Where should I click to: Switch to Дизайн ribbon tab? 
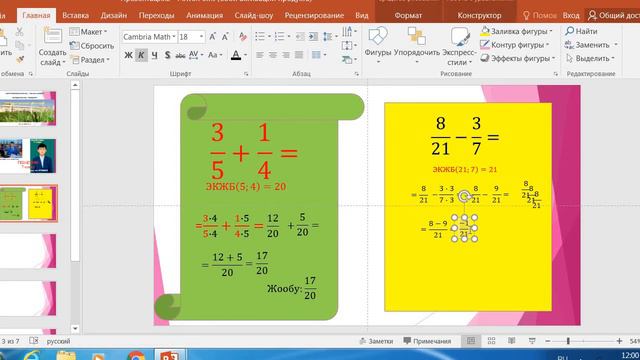pos(114,16)
